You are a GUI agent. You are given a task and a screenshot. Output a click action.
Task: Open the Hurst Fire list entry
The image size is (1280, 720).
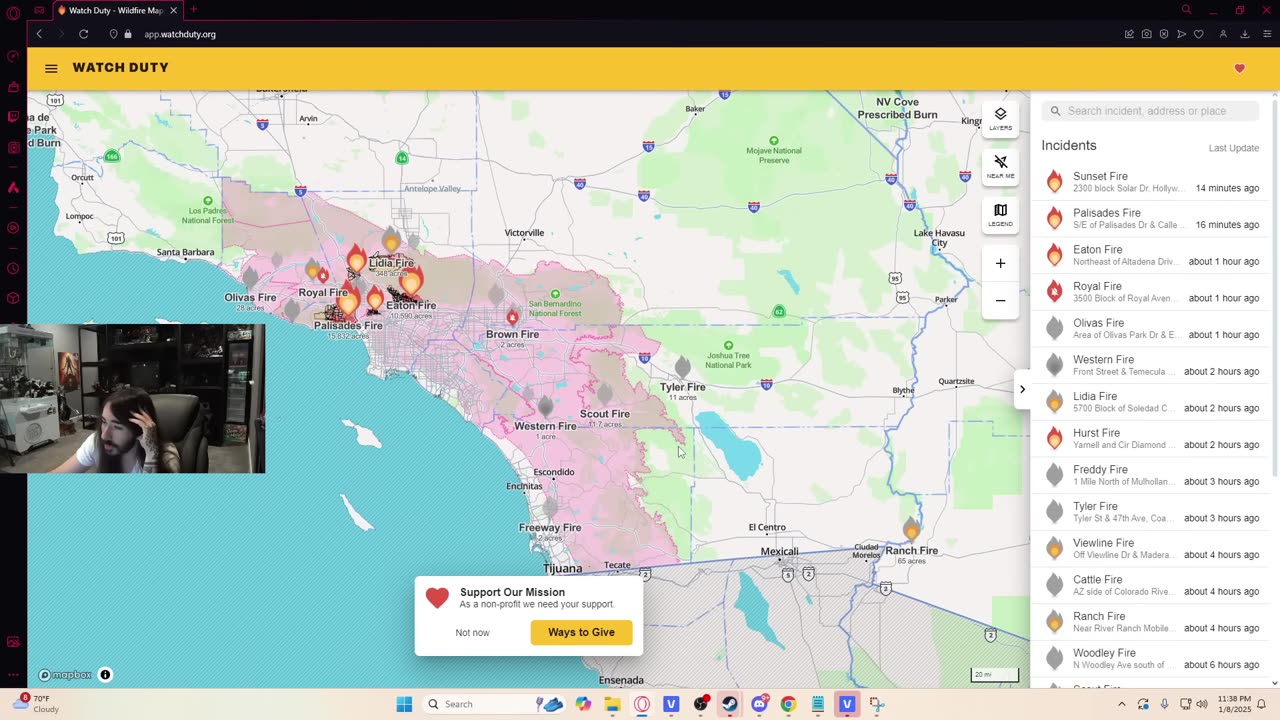click(x=1150, y=438)
